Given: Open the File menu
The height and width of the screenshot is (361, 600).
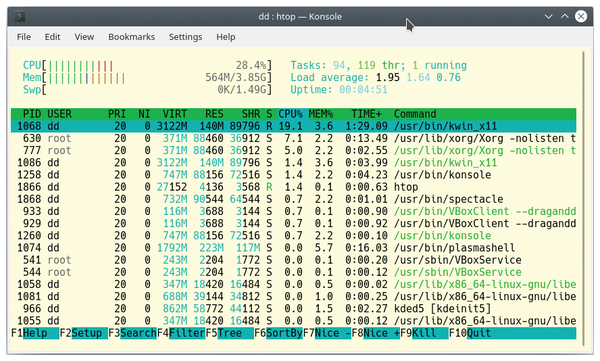Looking at the screenshot, I should coord(24,37).
